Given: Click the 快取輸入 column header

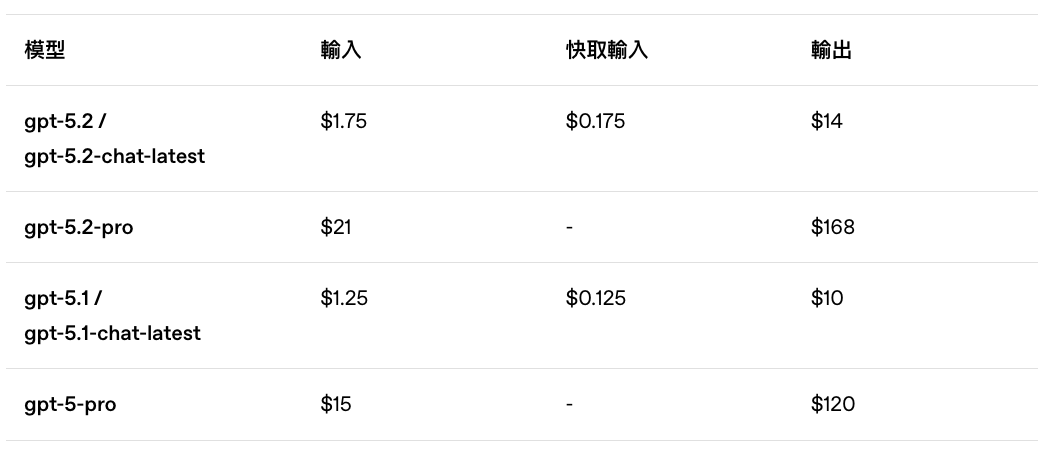Looking at the screenshot, I should click(607, 50).
